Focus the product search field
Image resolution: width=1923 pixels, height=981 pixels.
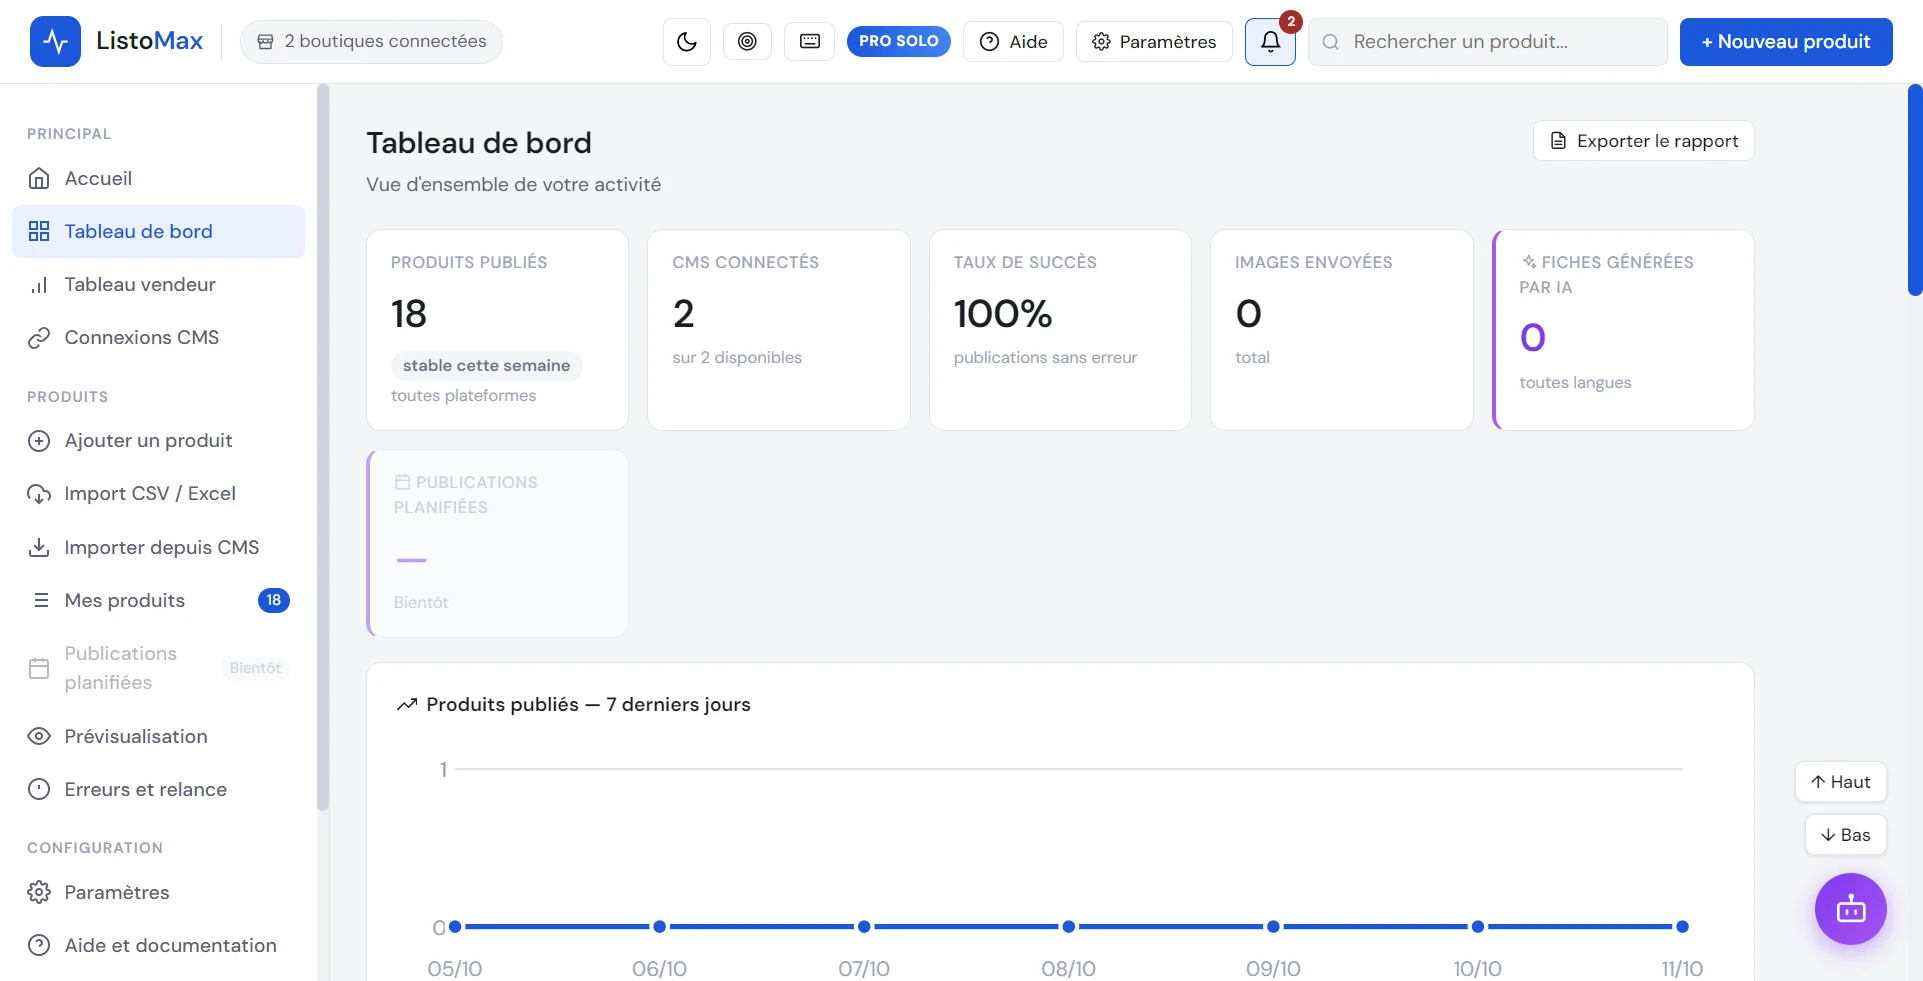(1487, 42)
